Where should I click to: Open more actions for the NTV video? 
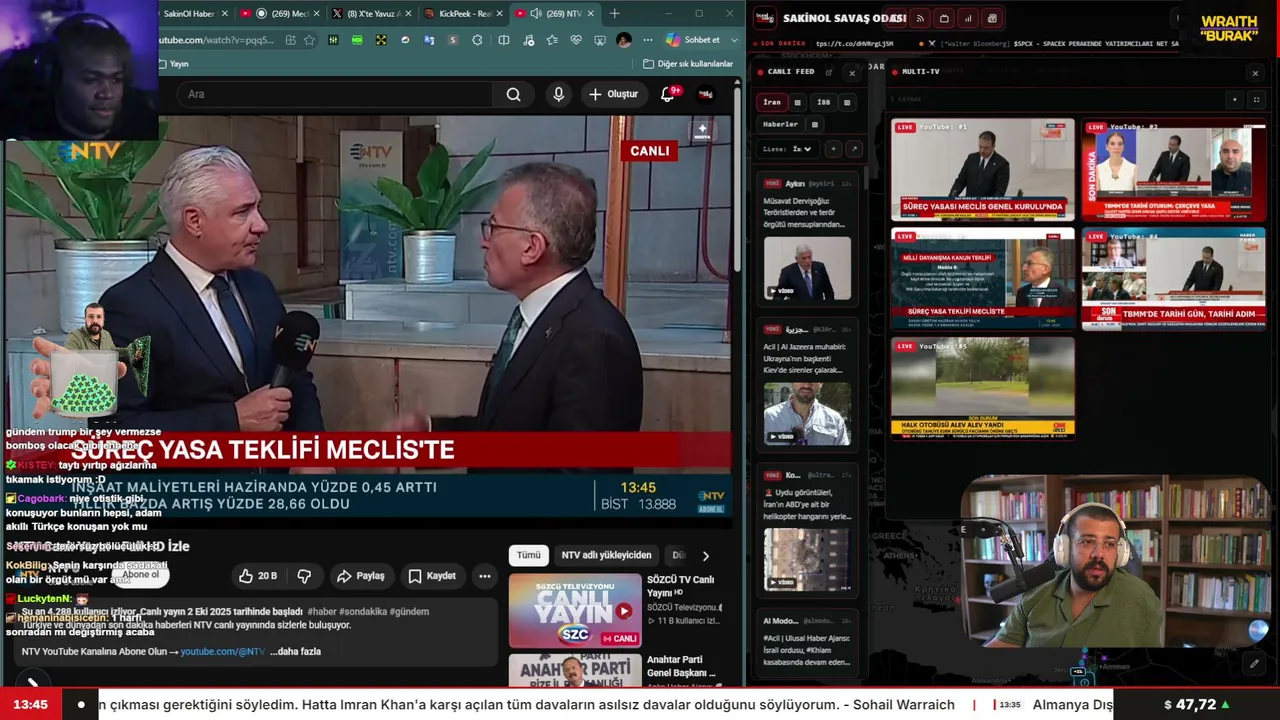[485, 576]
